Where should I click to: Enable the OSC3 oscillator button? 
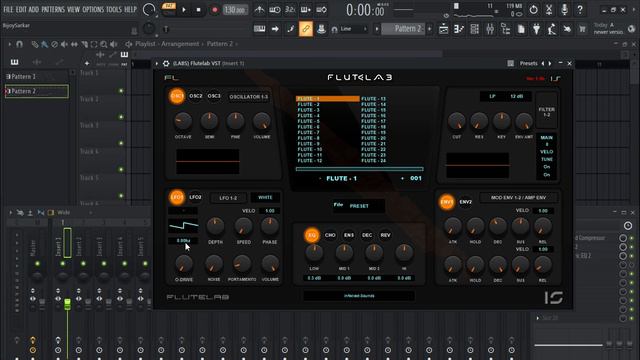pos(214,96)
